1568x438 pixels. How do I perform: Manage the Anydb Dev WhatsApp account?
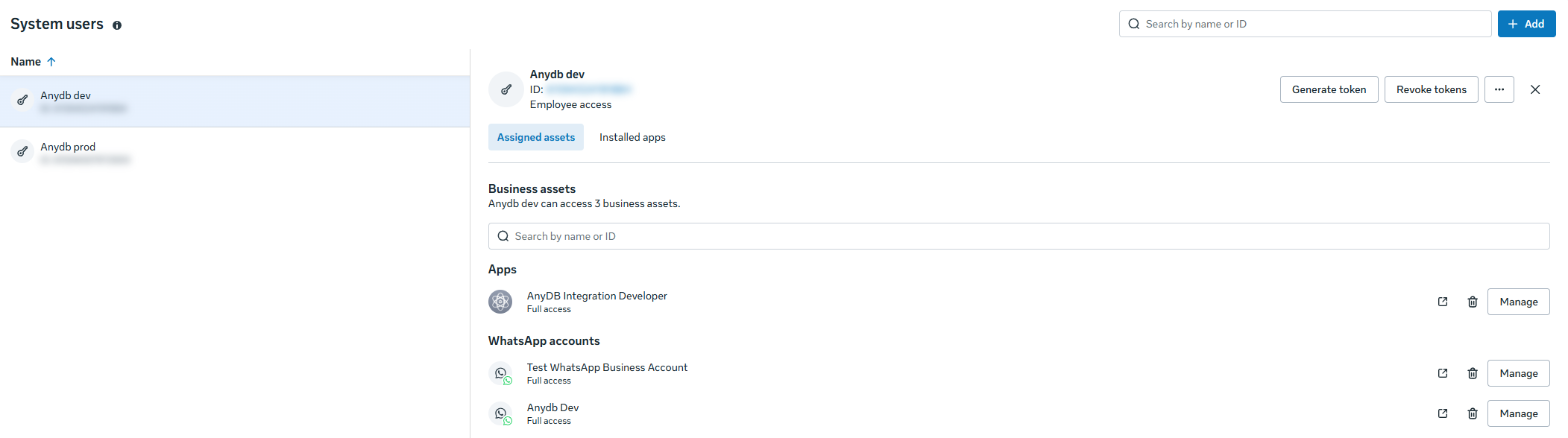(1518, 413)
